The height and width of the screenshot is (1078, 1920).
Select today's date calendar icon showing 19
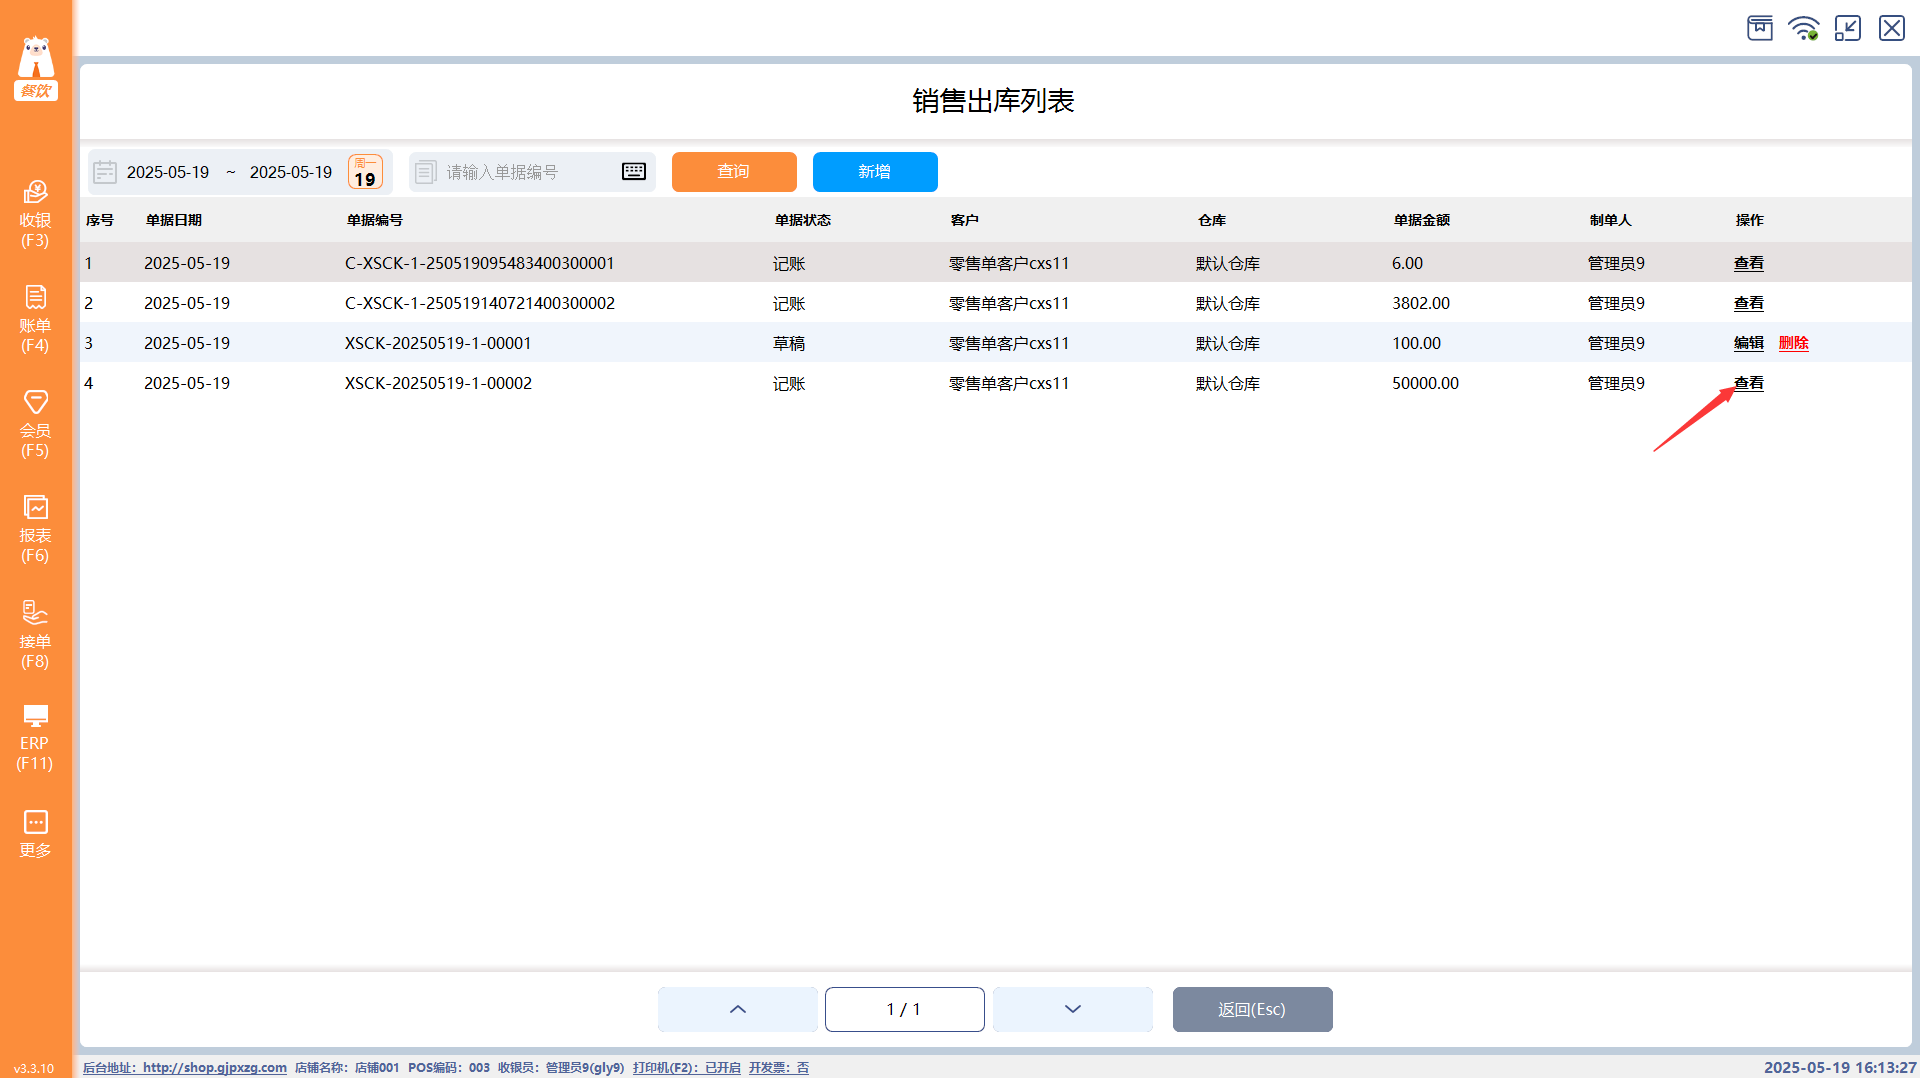pos(365,172)
